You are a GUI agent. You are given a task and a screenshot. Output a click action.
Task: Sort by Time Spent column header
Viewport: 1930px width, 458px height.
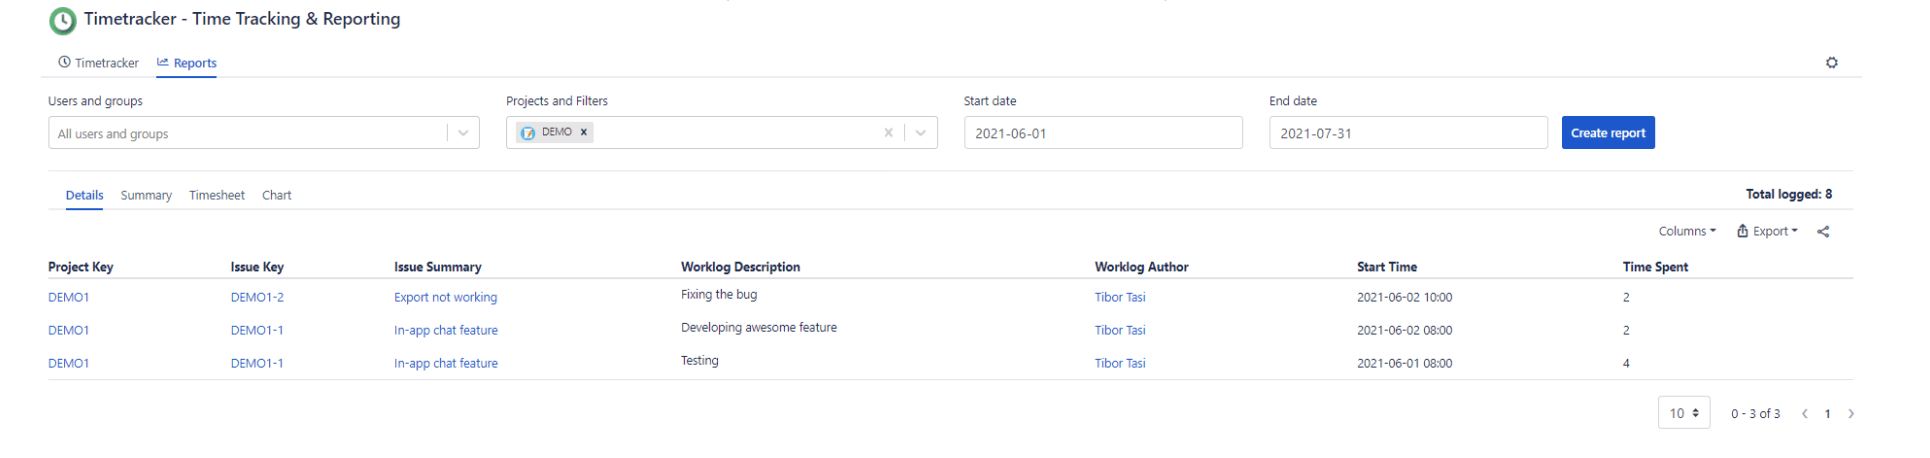click(x=1655, y=267)
